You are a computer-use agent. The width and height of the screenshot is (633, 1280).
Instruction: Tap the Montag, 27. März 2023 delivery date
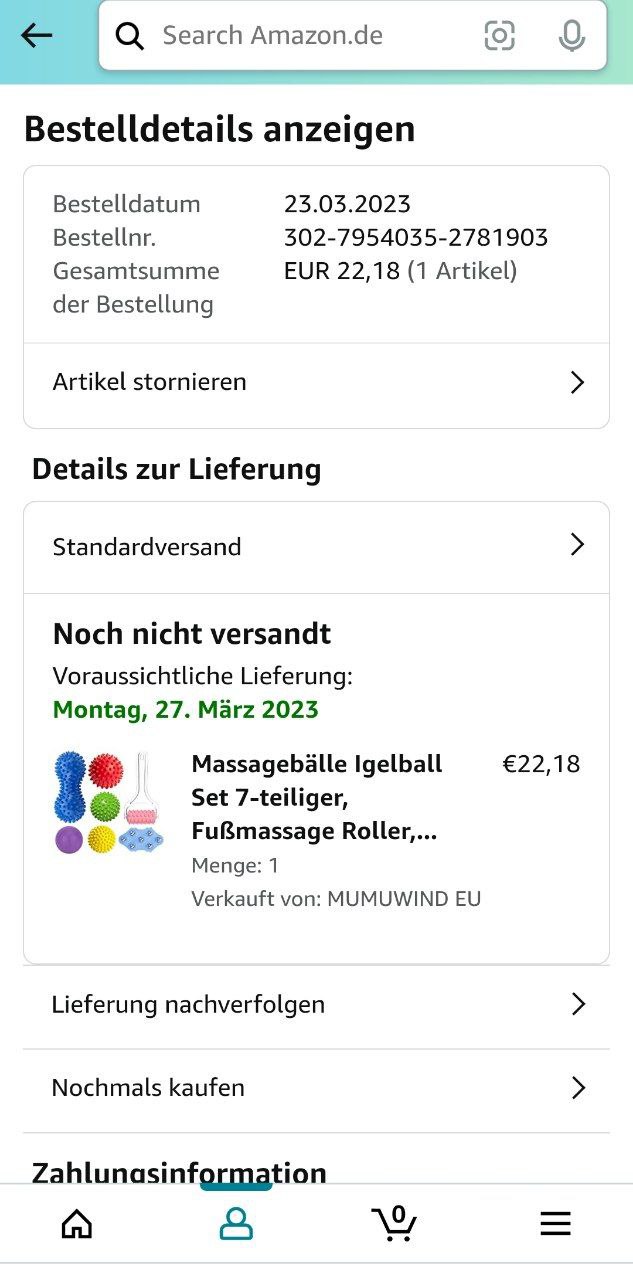point(185,710)
